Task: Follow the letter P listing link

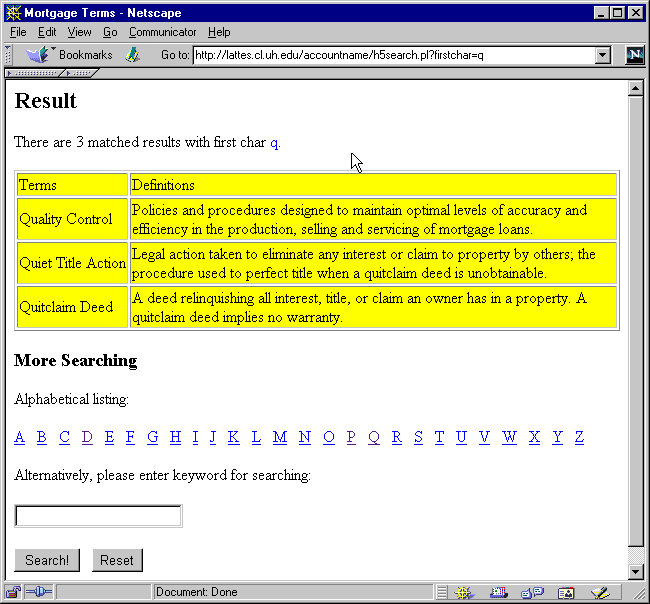Action: coord(351,437)
